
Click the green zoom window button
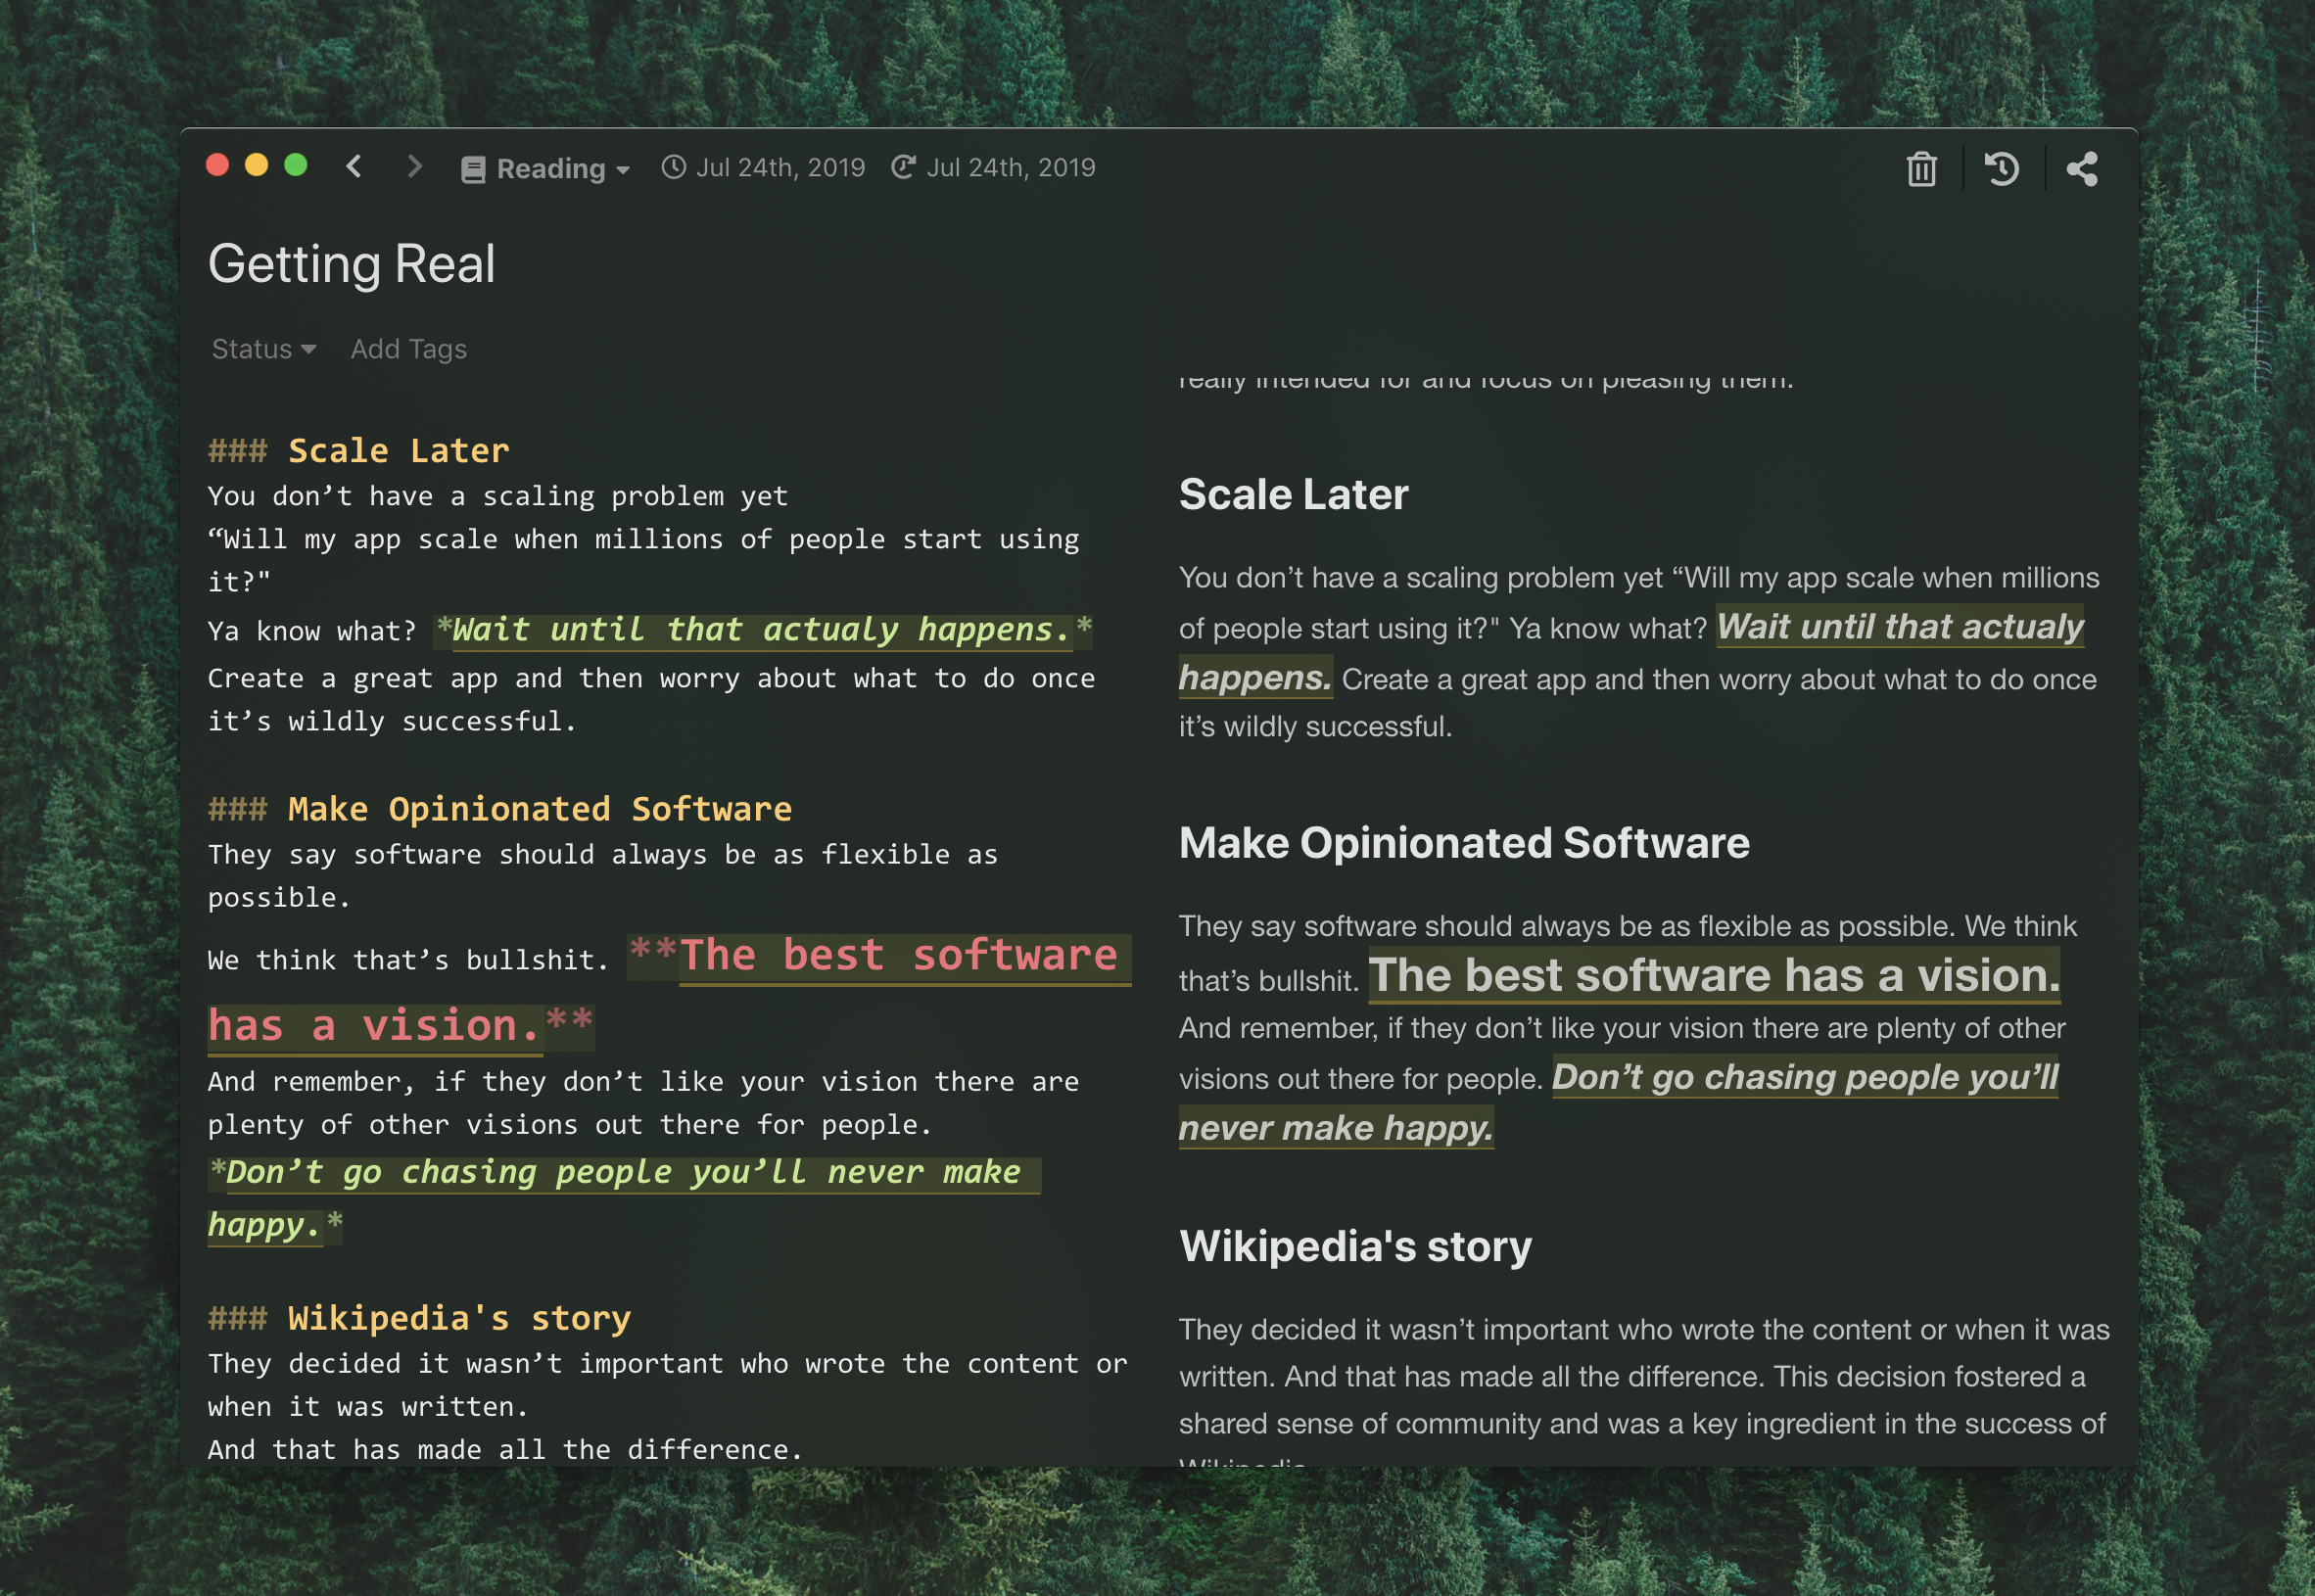(x=296, y=165)
